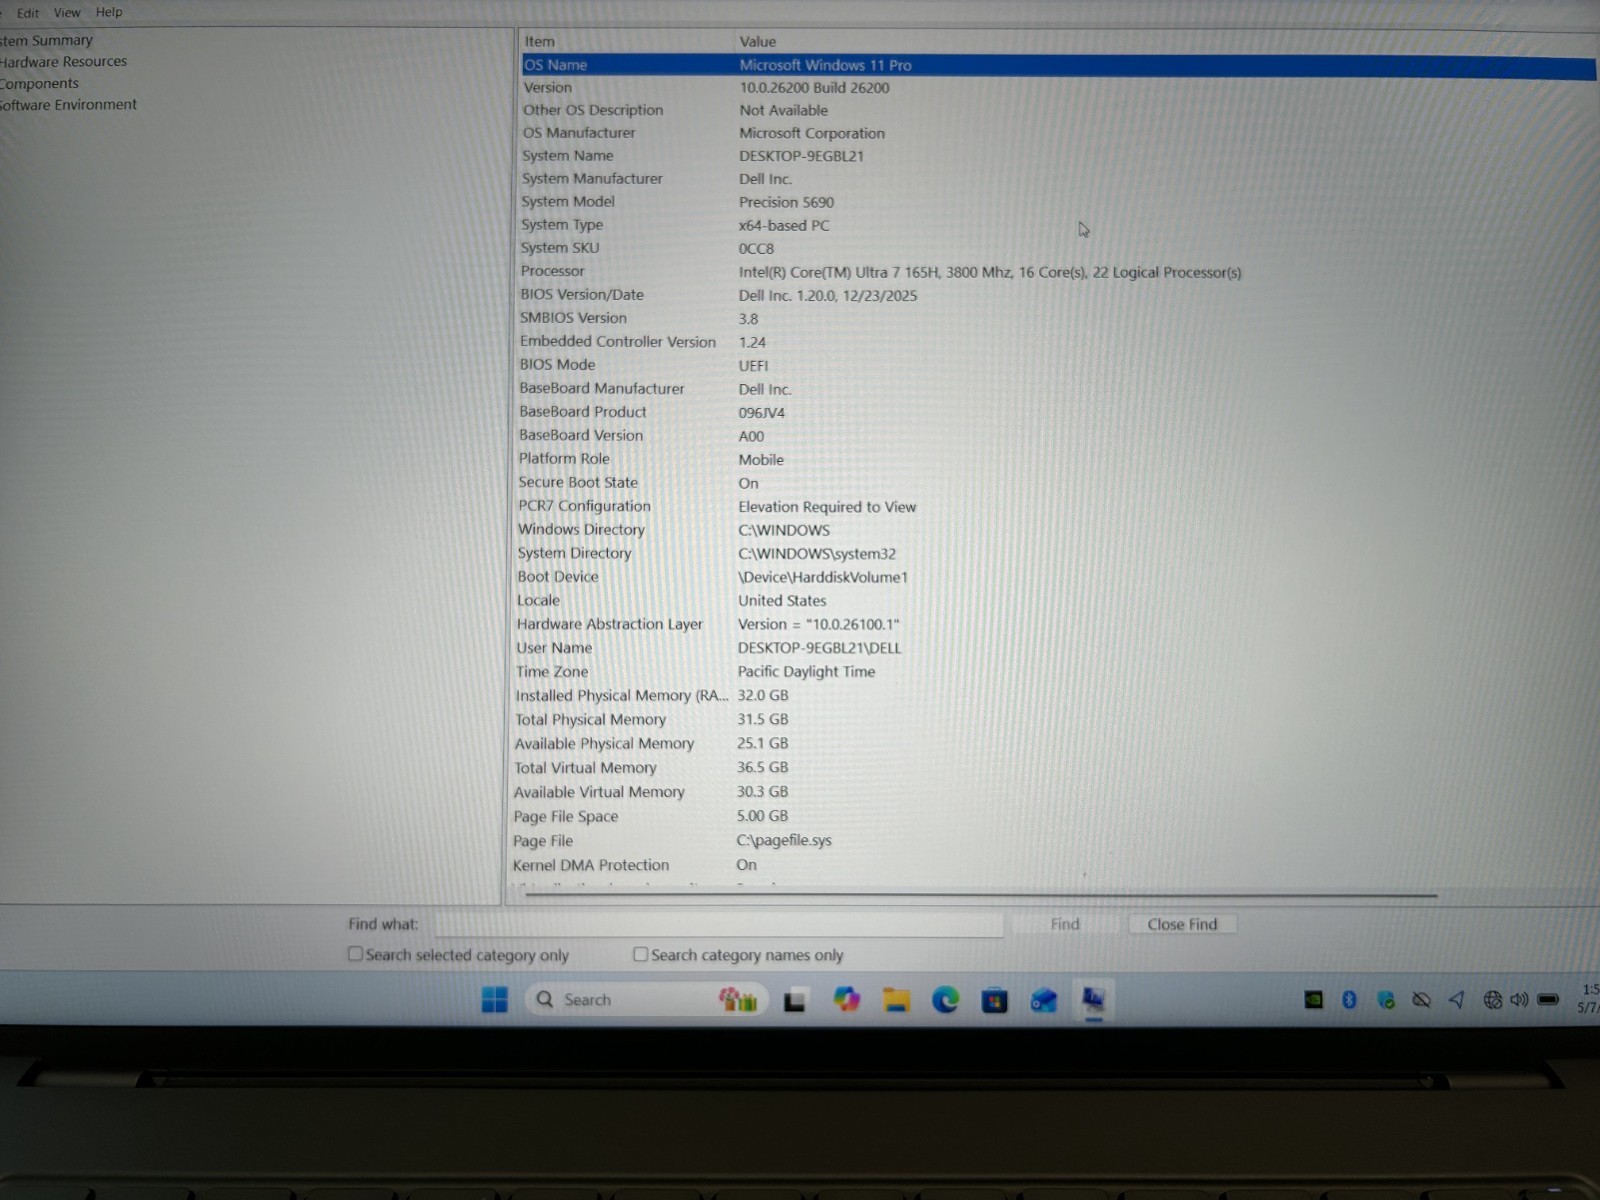The image size is (1600, 1200).
Task: Select the BIOS Version/Date row
Action: pos(1058,295)
